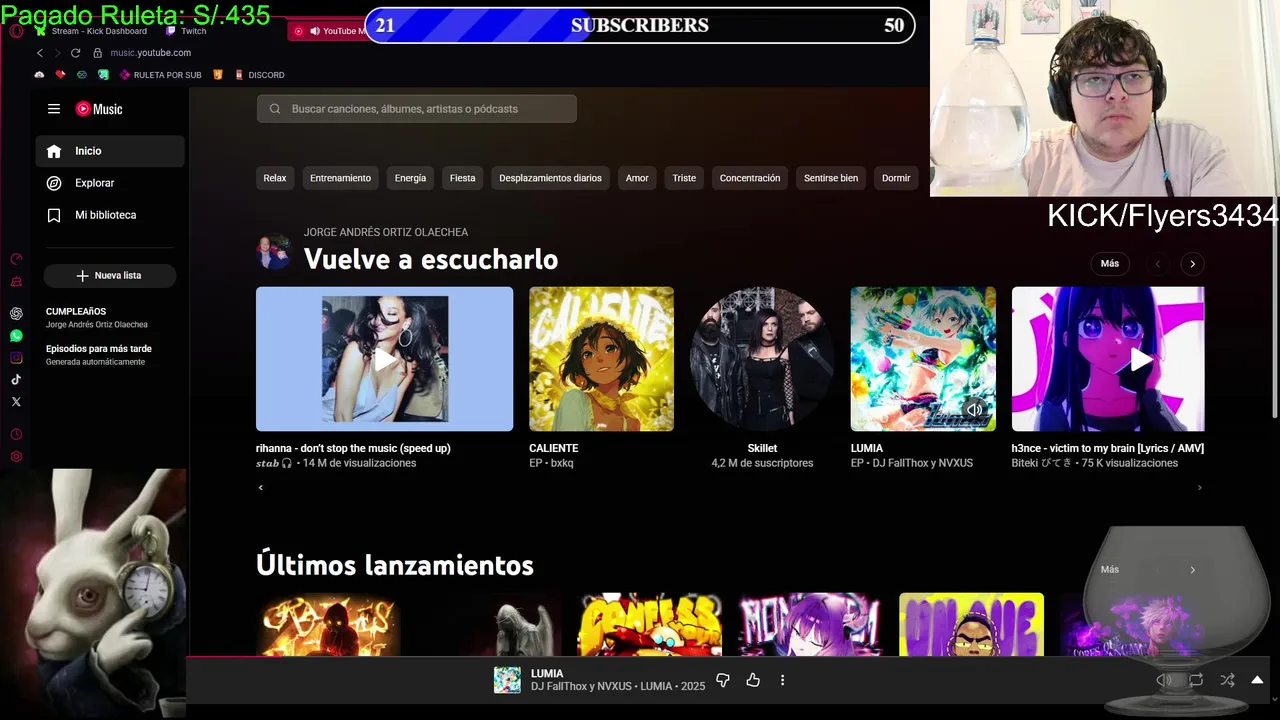Select the Triste mood chip
Image resolution: width=1280 pixels, height=720 pixels.
point(684,178)
